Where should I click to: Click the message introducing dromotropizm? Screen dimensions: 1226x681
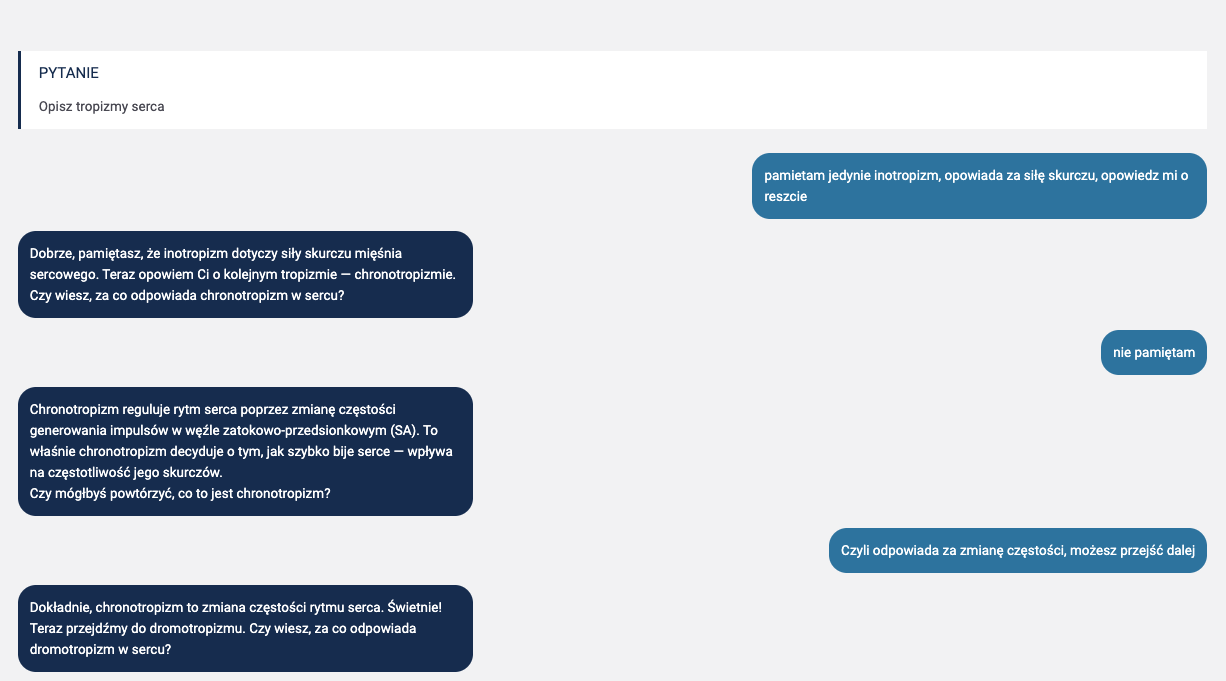[245, 628]
